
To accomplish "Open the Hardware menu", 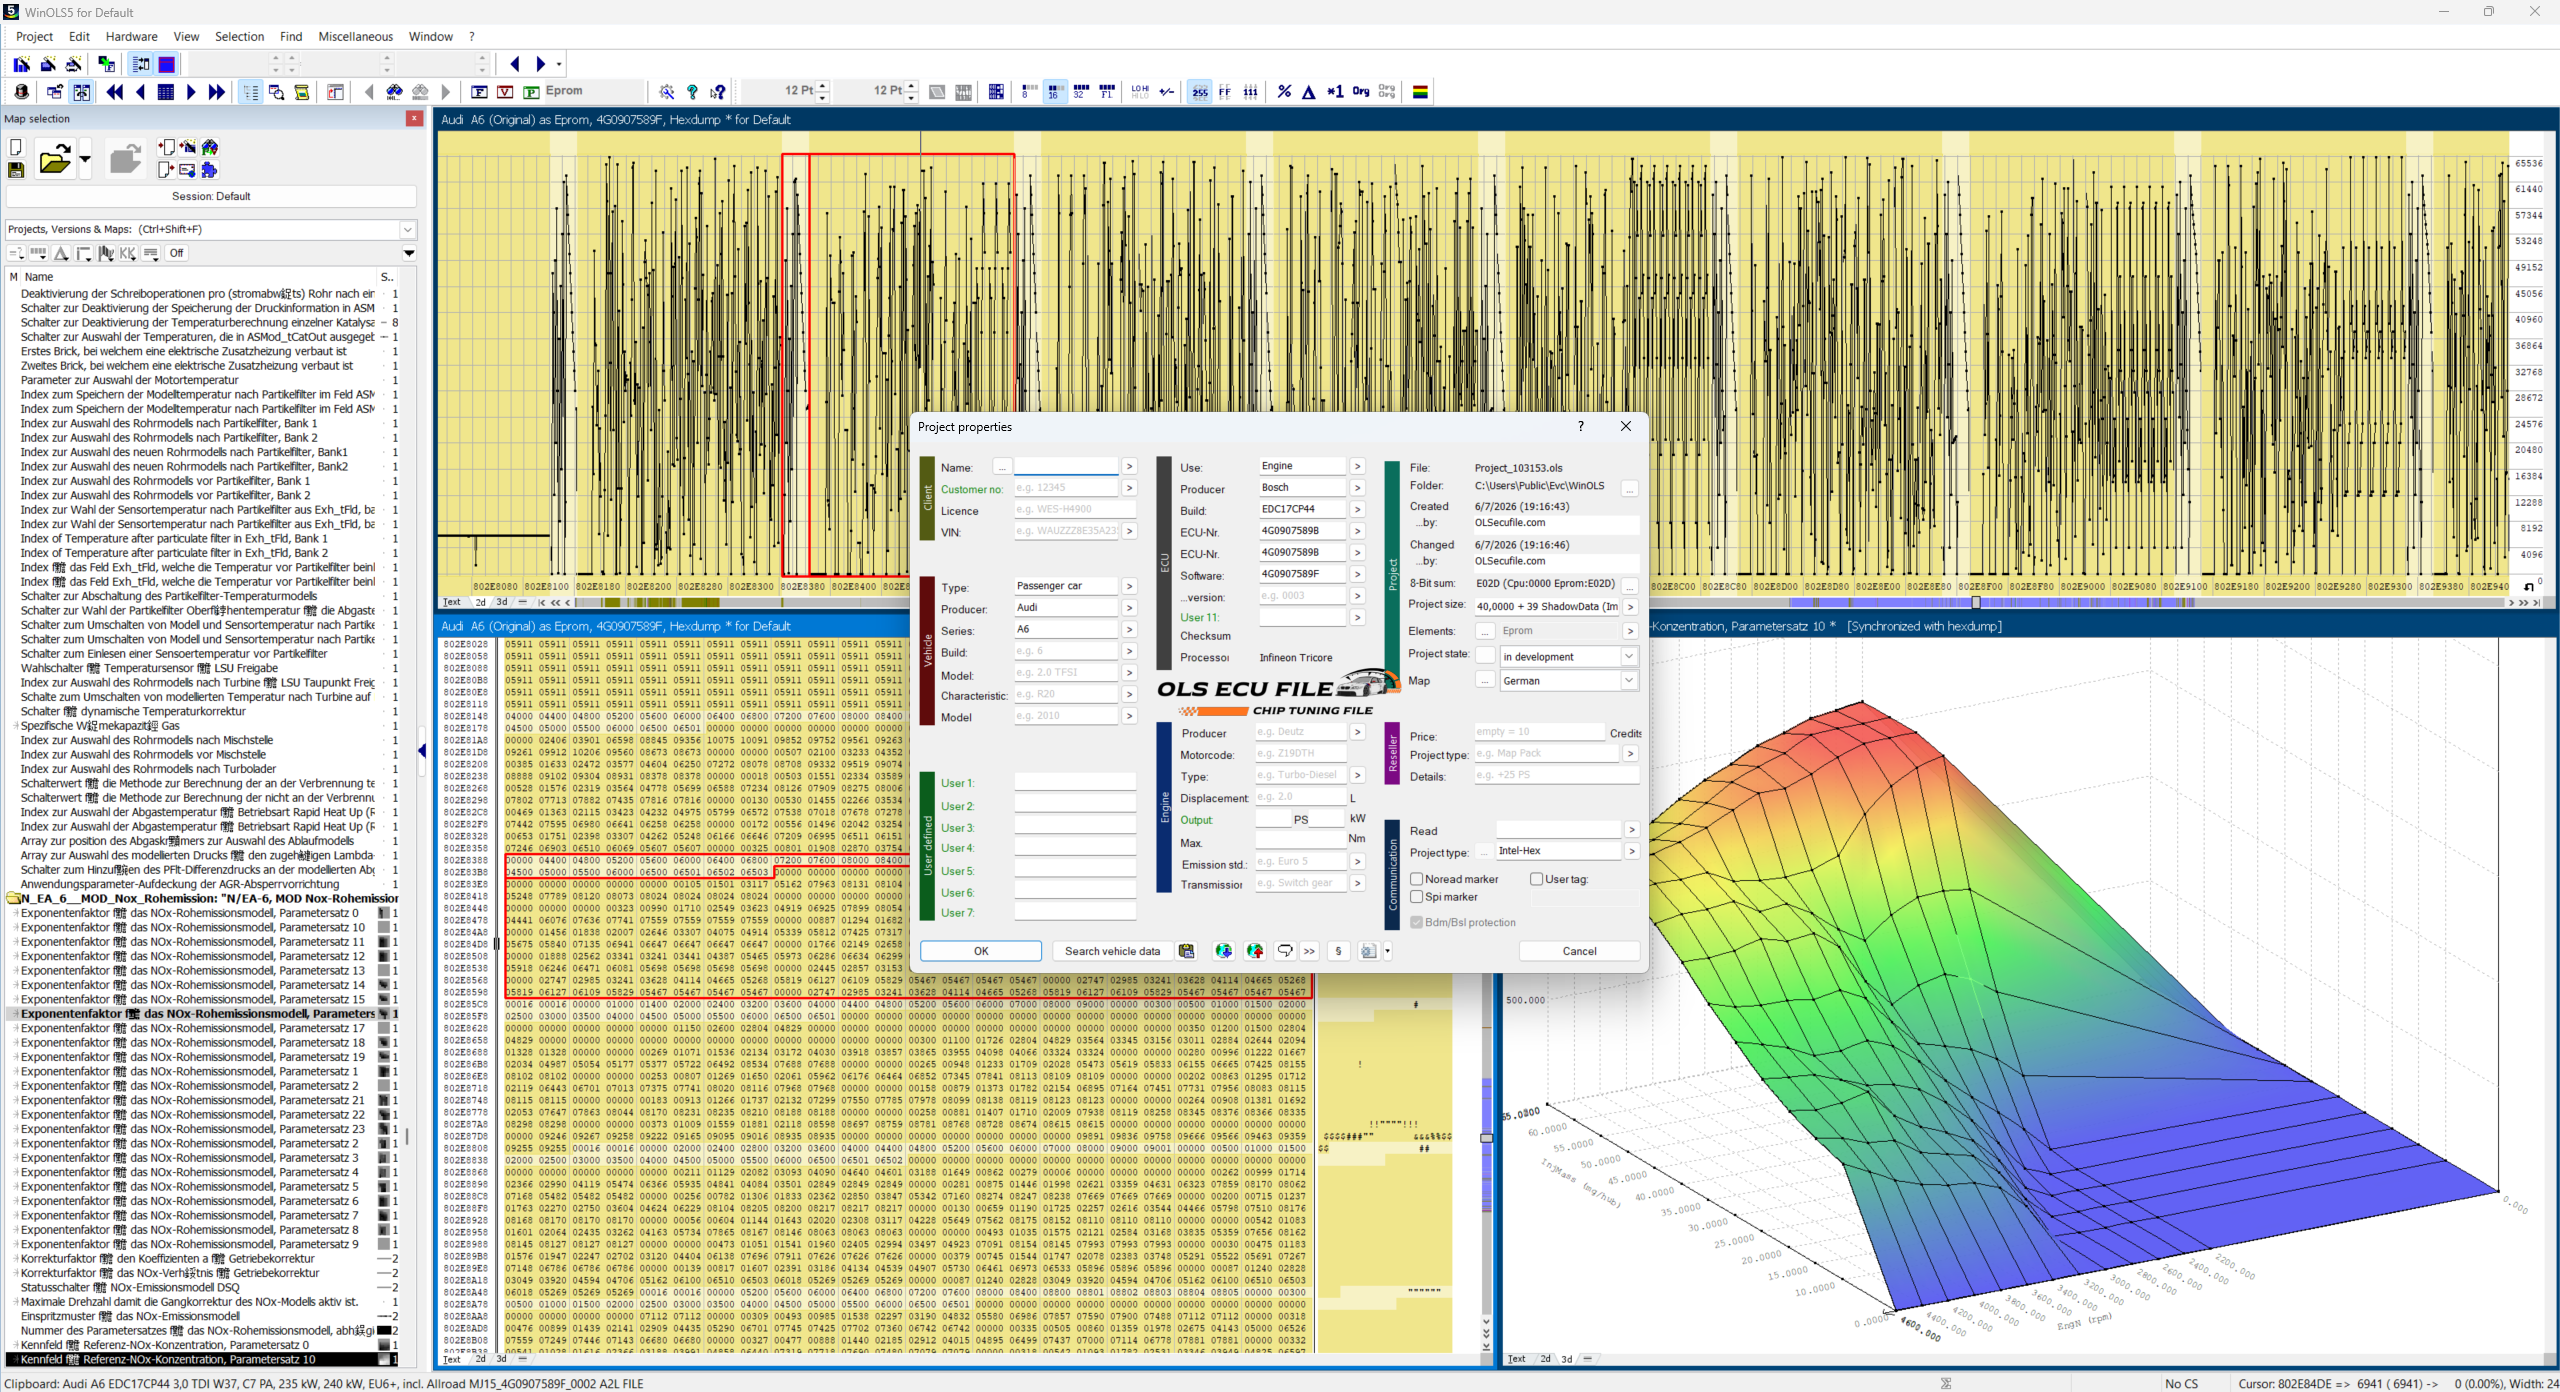I will [x=131, y=37].
